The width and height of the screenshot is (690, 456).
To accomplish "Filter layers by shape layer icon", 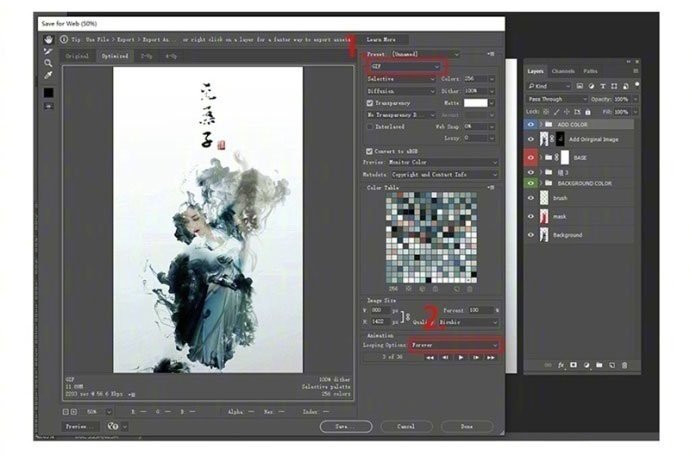I will pos(614,86).
